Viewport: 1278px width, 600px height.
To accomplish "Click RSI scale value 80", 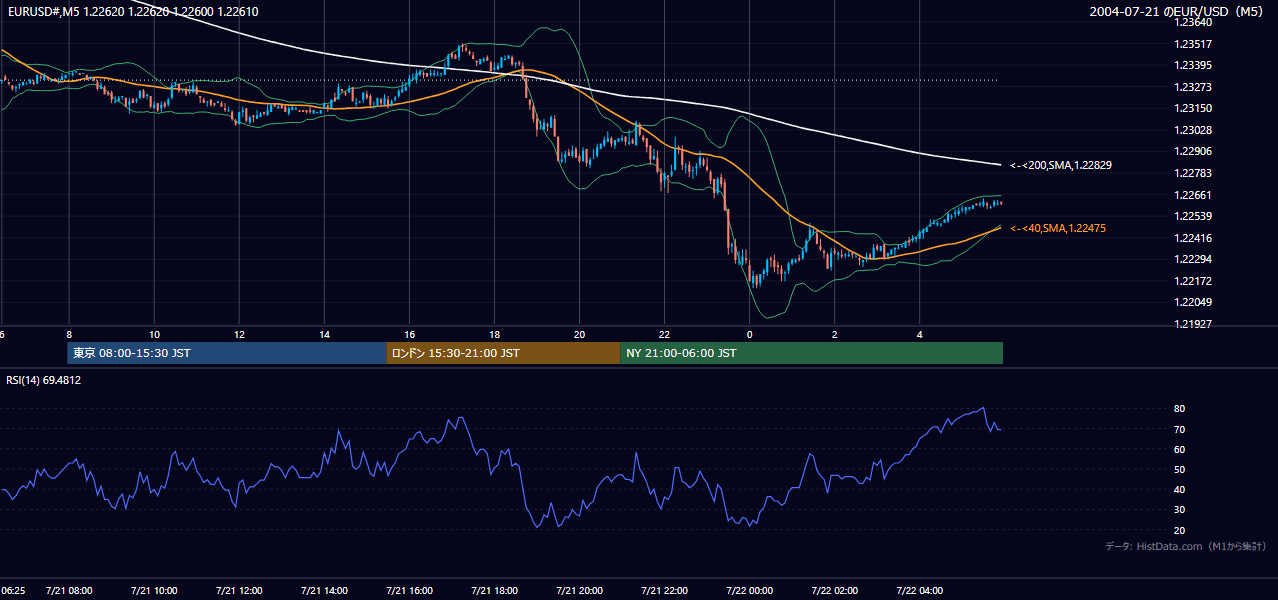I will pos(1180,409).
